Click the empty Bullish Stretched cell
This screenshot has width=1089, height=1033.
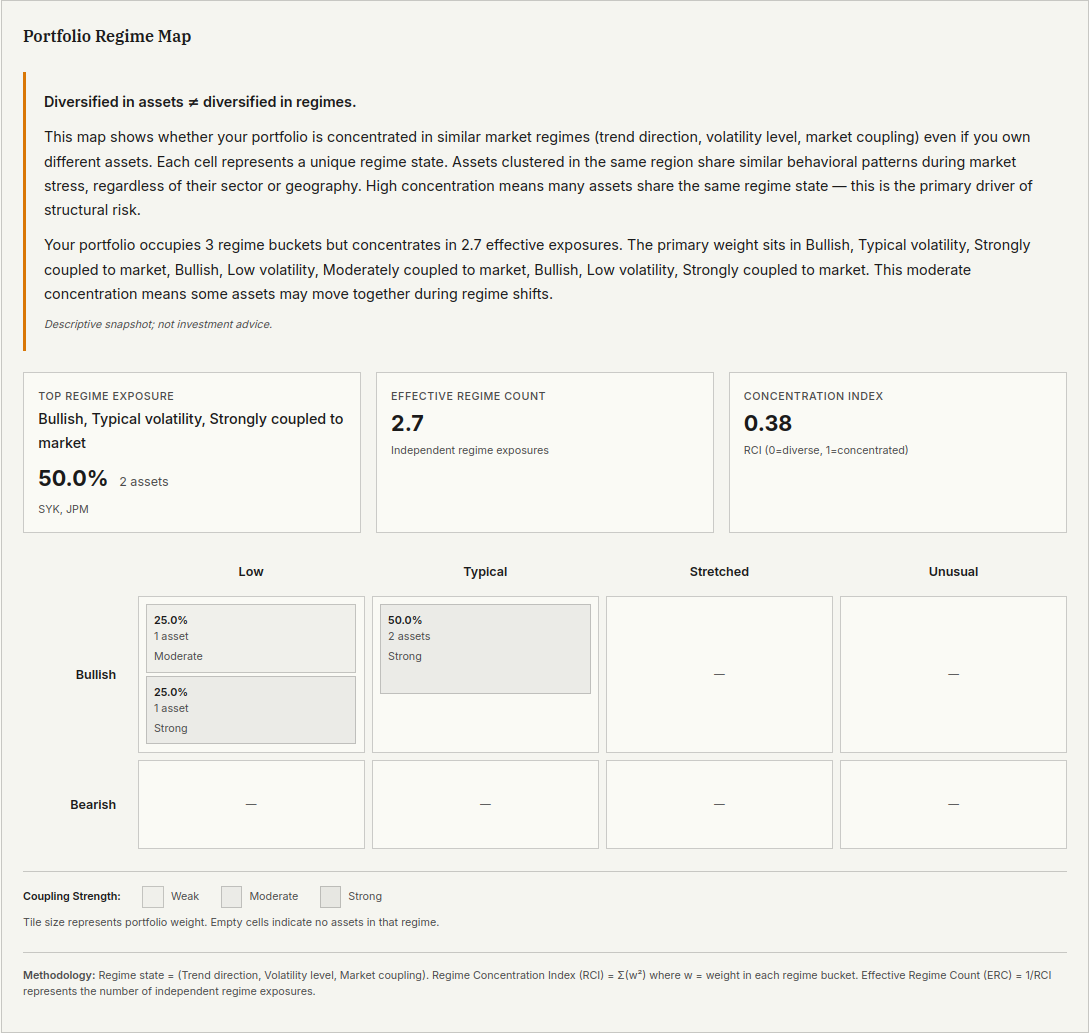coord(719,675)
